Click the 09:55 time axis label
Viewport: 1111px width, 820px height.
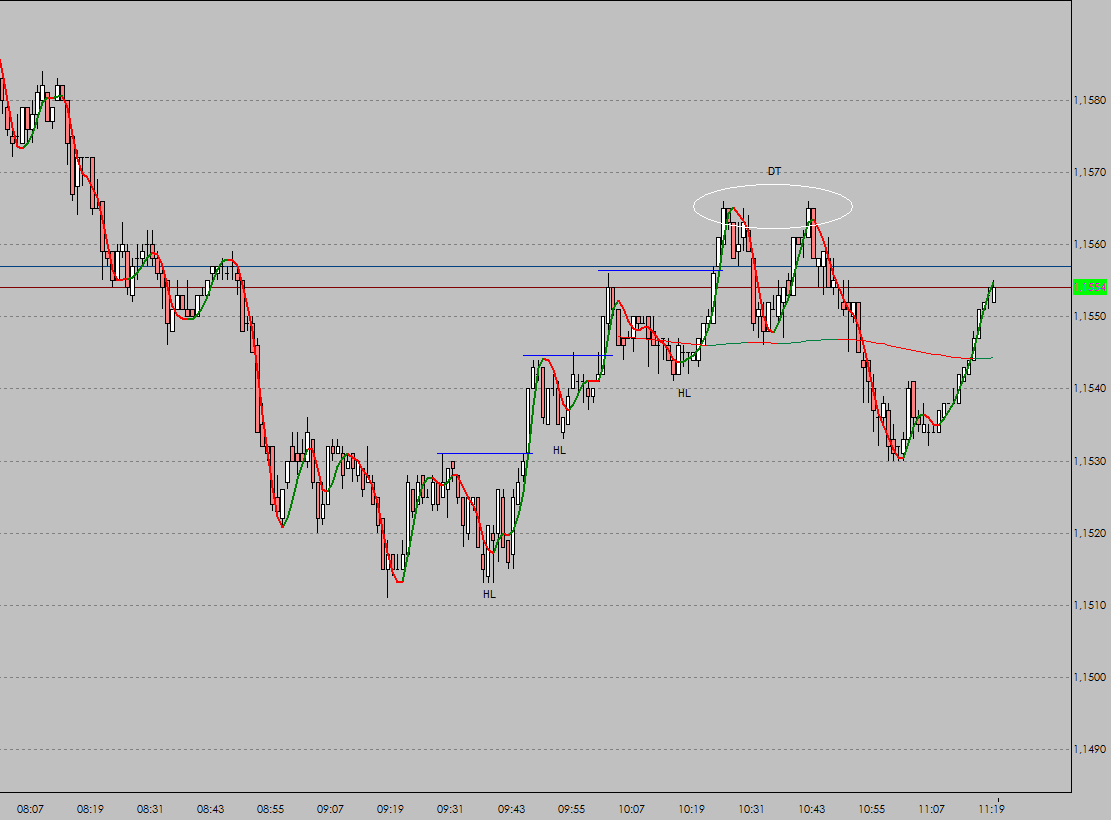[571, 809]
